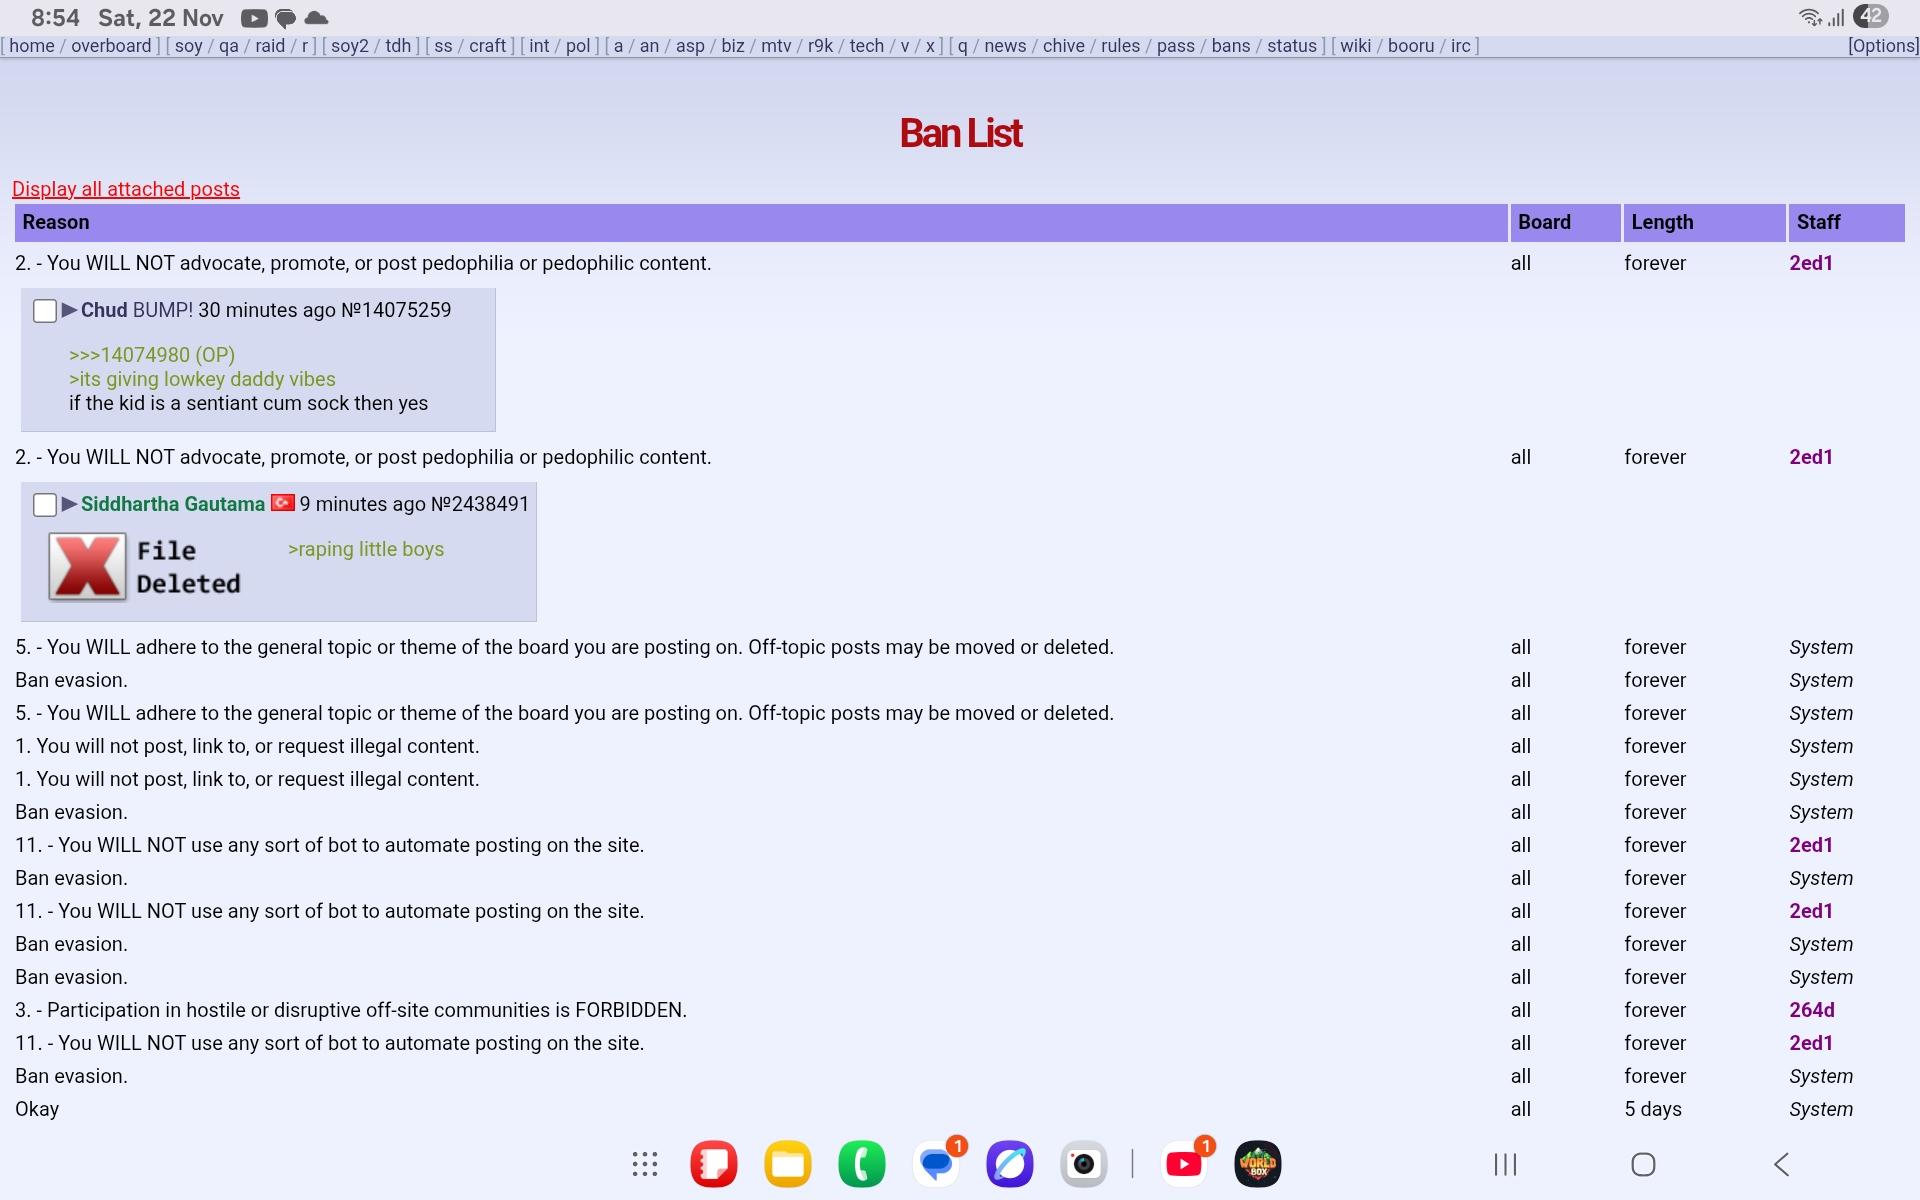The image size is (1920, 1200).
Task: Launch the purple browser app in dock
Action: point(1009,1164)
